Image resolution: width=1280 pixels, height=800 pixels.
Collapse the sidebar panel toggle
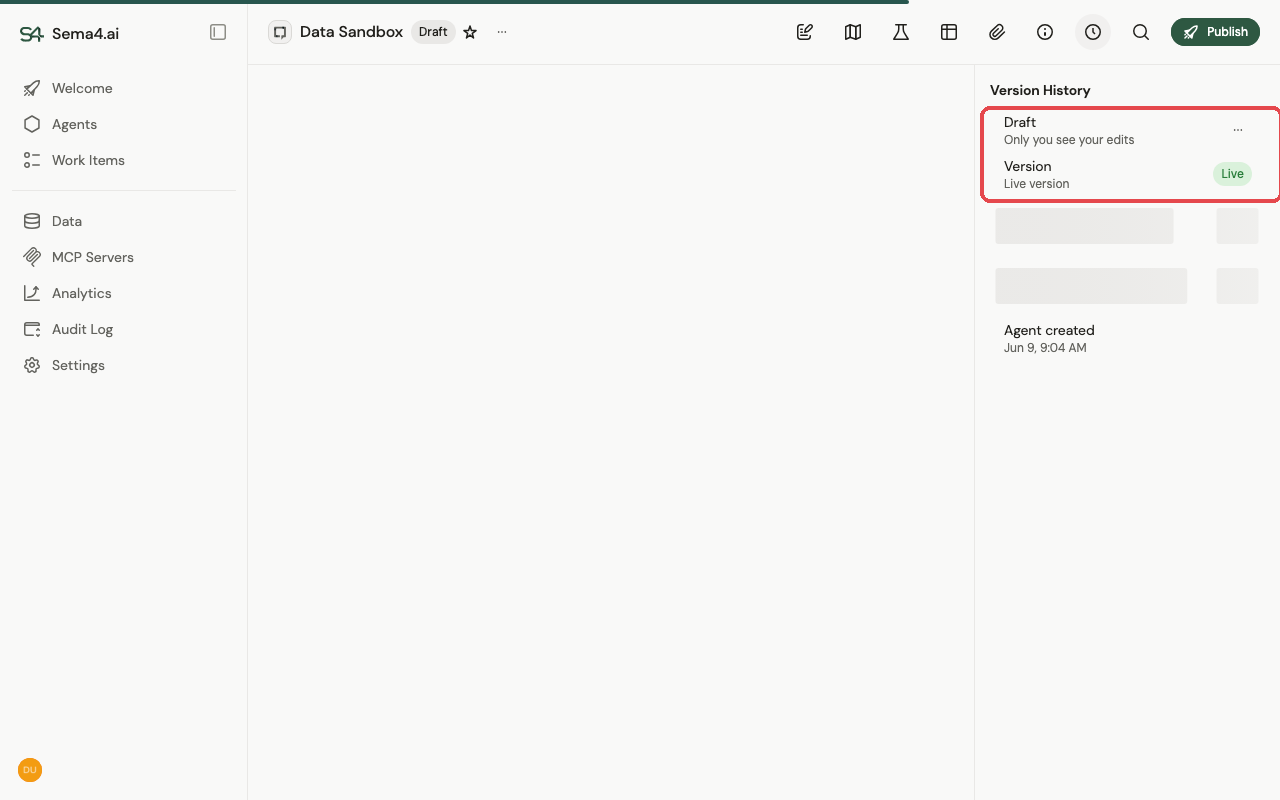click(x=218, y=32)
